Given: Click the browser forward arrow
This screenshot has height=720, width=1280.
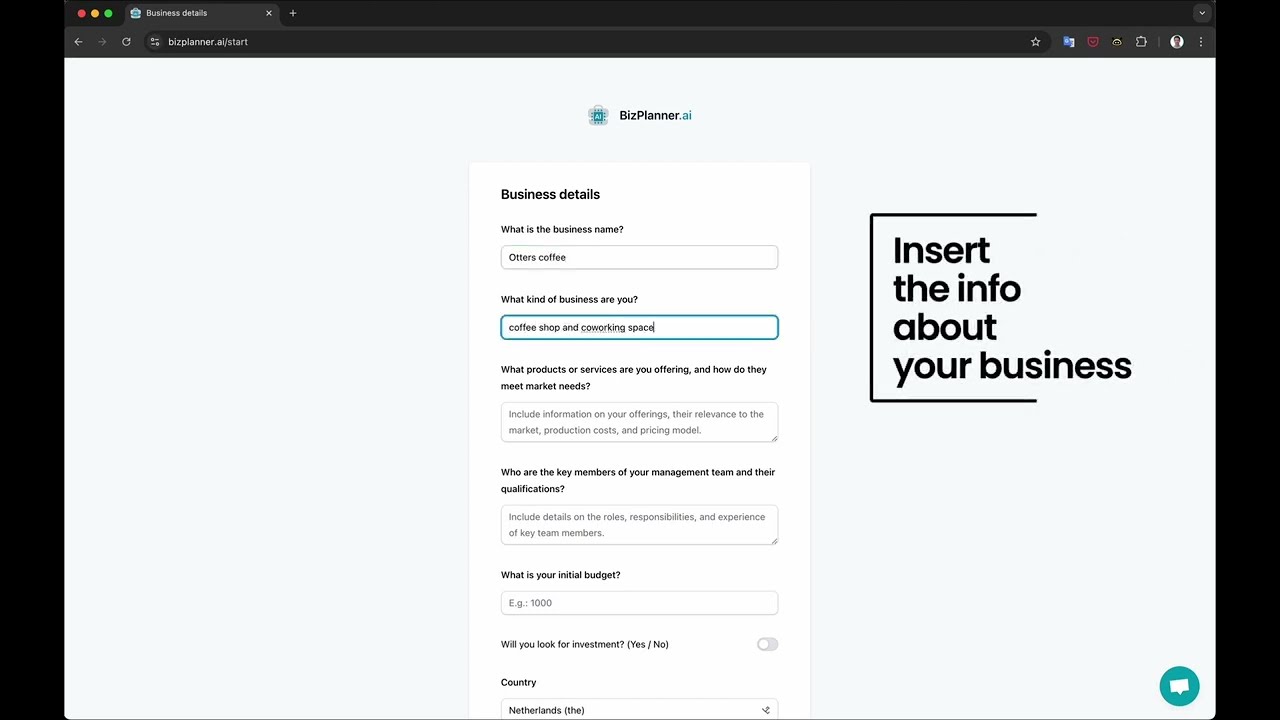Looking at the screenshot, I should pyautogui.click(x=102, y=41).
